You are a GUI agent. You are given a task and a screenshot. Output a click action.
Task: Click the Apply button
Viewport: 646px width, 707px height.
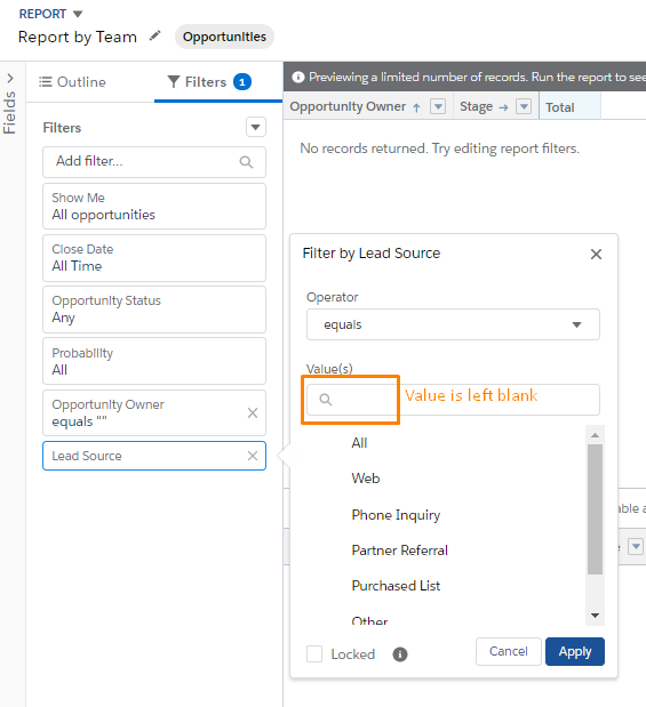click(x=575, y=652)
